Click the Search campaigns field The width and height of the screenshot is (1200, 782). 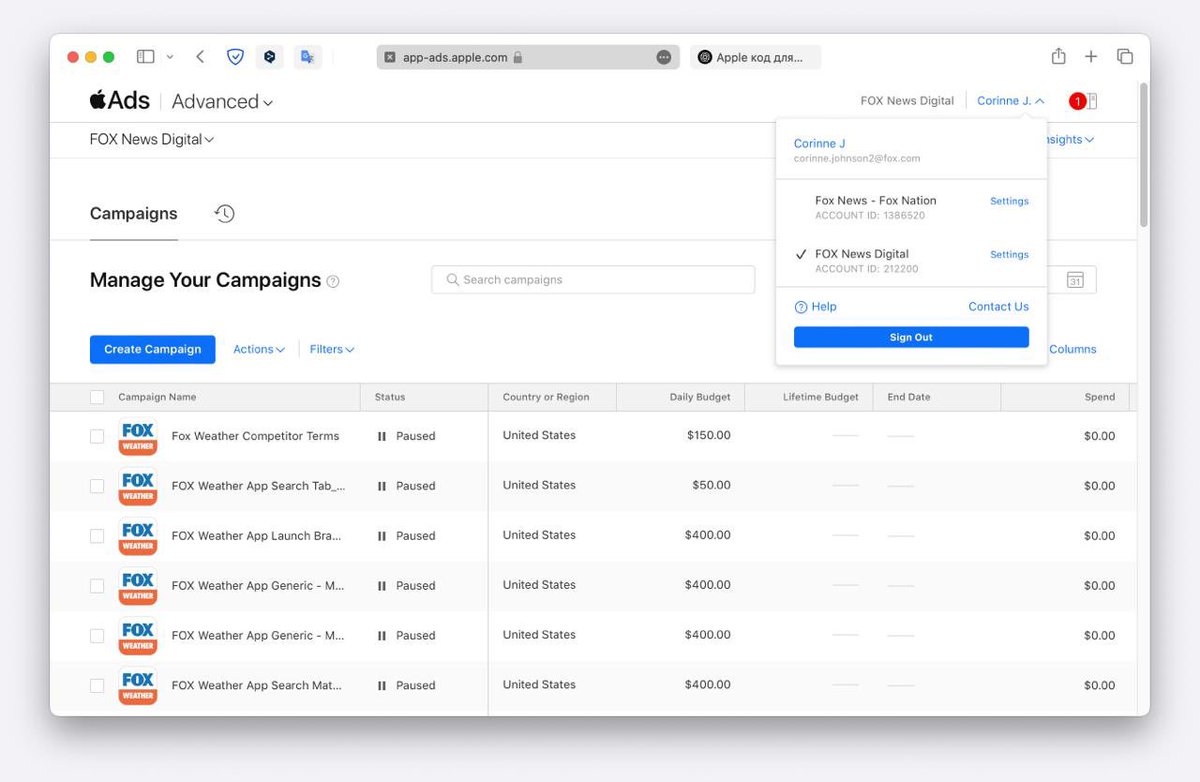pos(593,280)
